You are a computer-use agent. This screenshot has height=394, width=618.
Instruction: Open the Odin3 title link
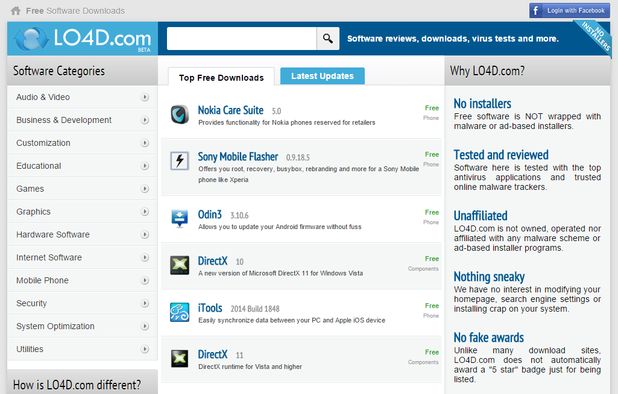tap(210, 215)
